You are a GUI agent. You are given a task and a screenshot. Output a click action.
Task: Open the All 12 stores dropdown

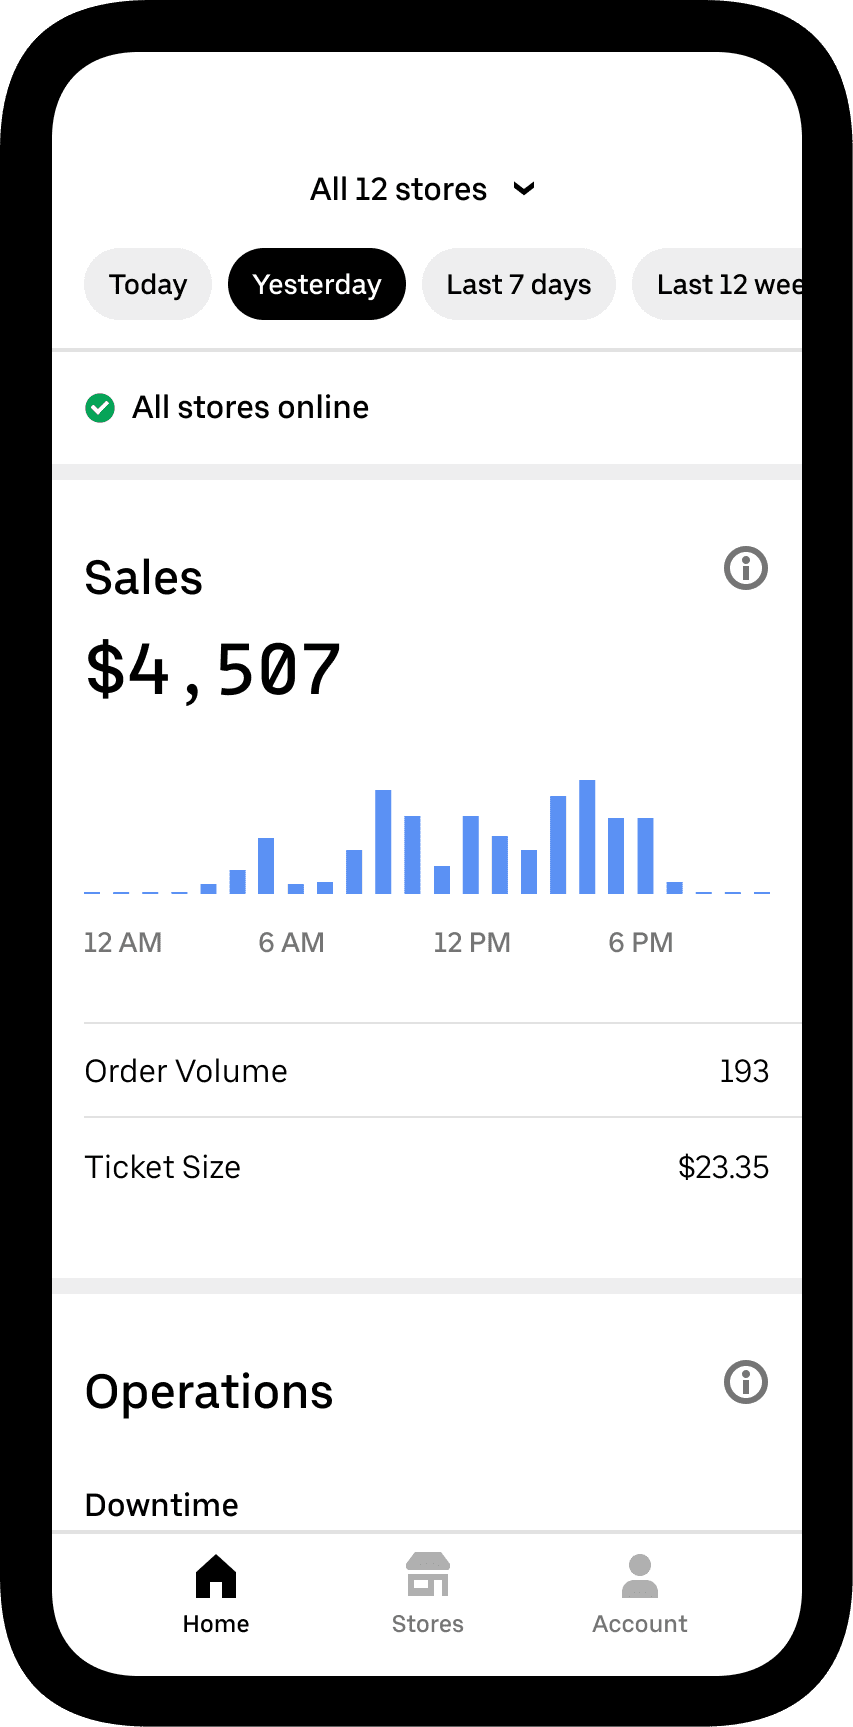pyautogui.click(x=399, y=189)
